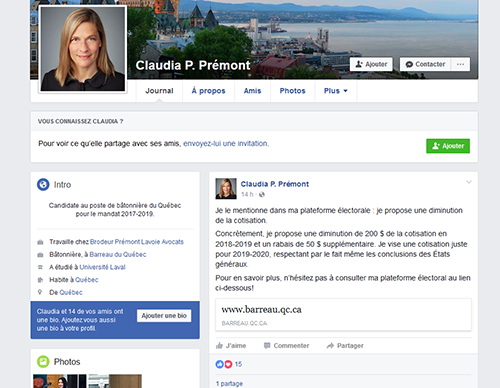Click the globe icon beside Intro
500x388 pixels.
(43, 184)
